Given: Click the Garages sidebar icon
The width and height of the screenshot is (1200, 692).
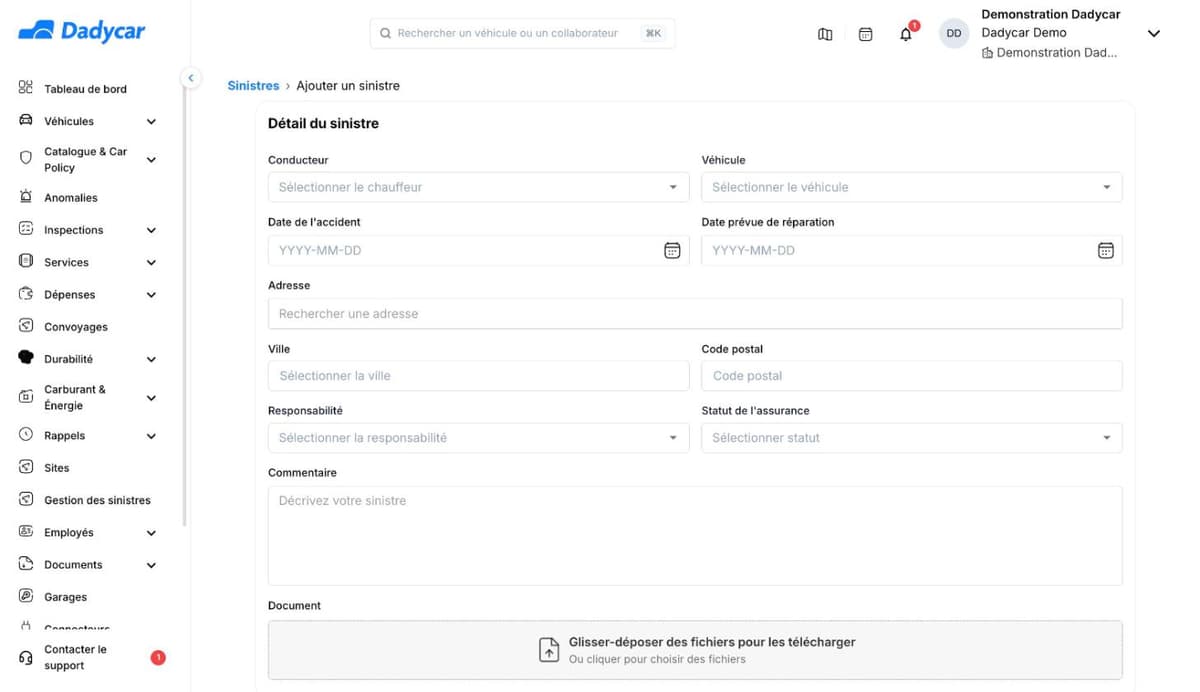Looking at the screenshot, I should point(26,596).
